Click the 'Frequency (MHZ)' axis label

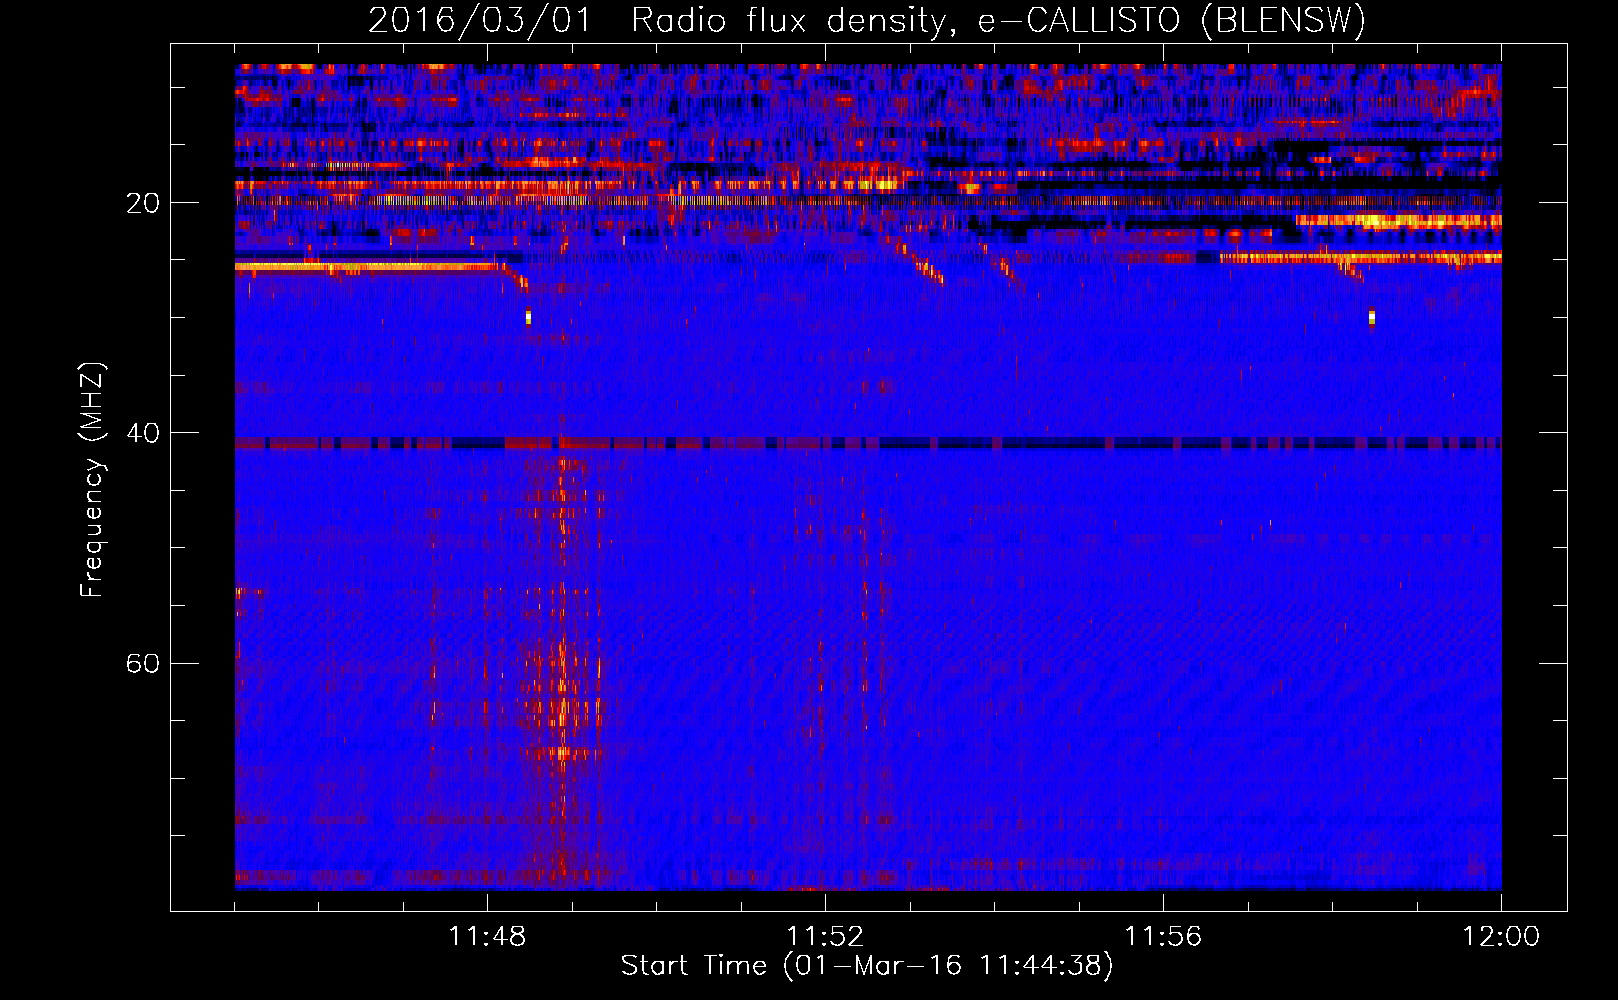(92, 480)
